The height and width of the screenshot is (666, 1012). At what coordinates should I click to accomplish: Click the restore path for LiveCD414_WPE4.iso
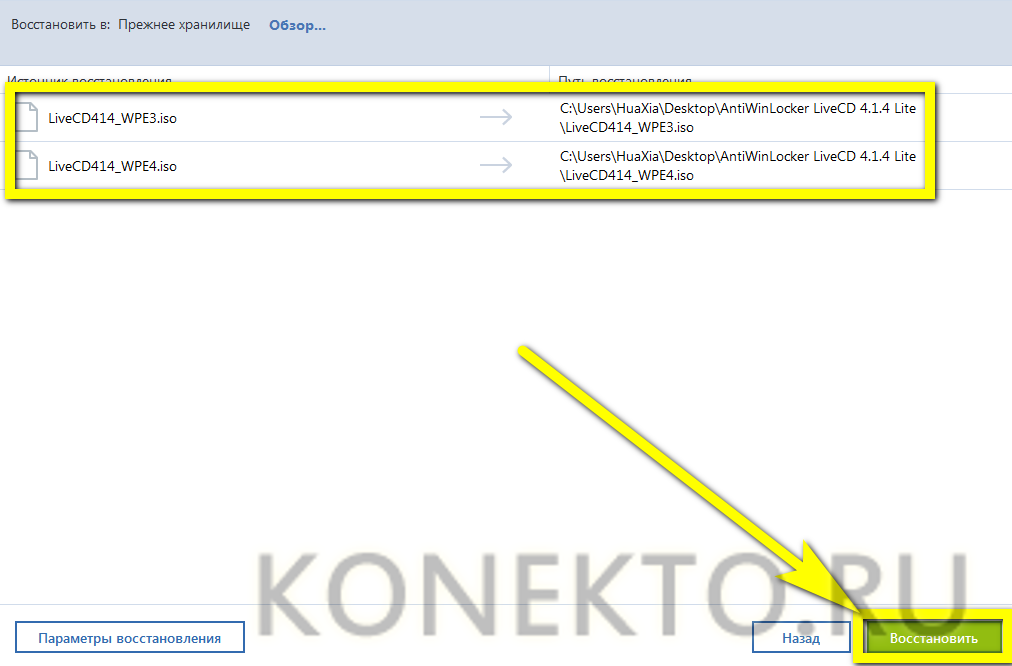(x=737, y=166)
